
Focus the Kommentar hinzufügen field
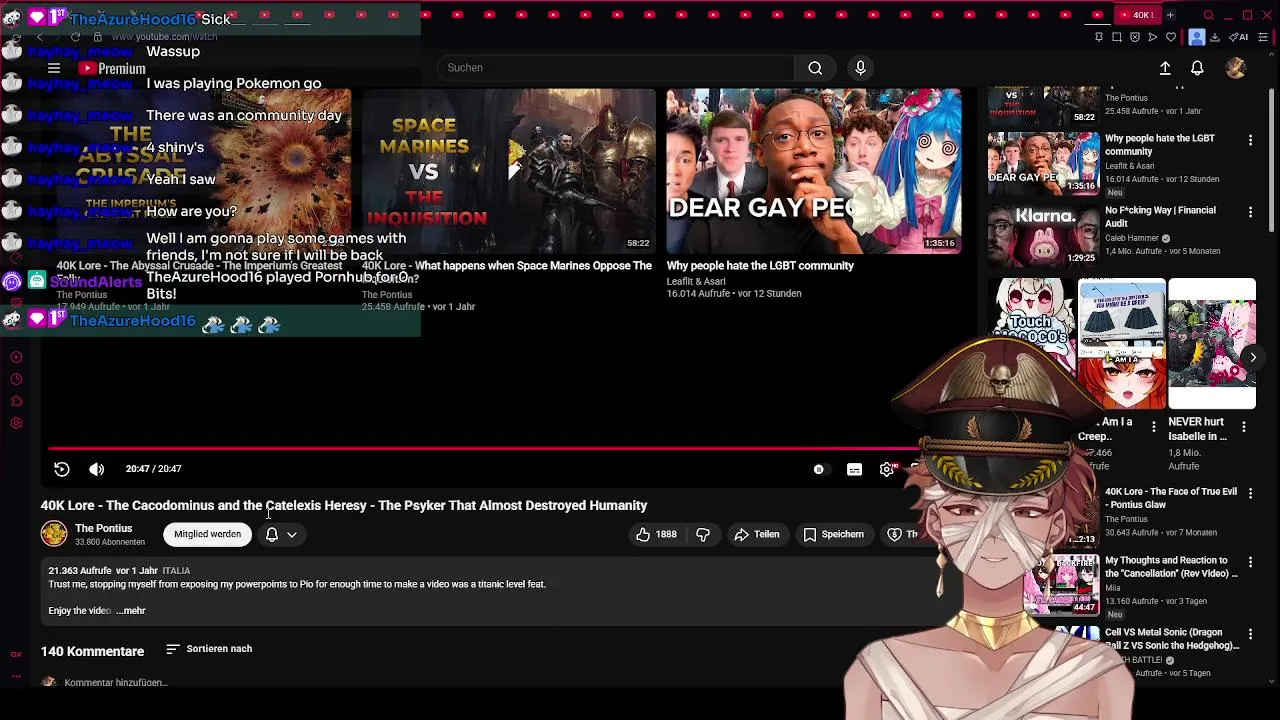116,682
